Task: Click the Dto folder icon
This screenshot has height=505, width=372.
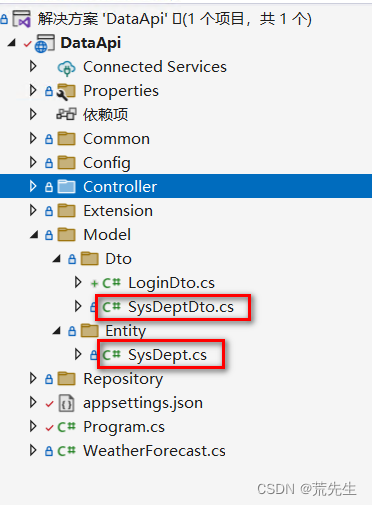Action: tap(90, 258)
